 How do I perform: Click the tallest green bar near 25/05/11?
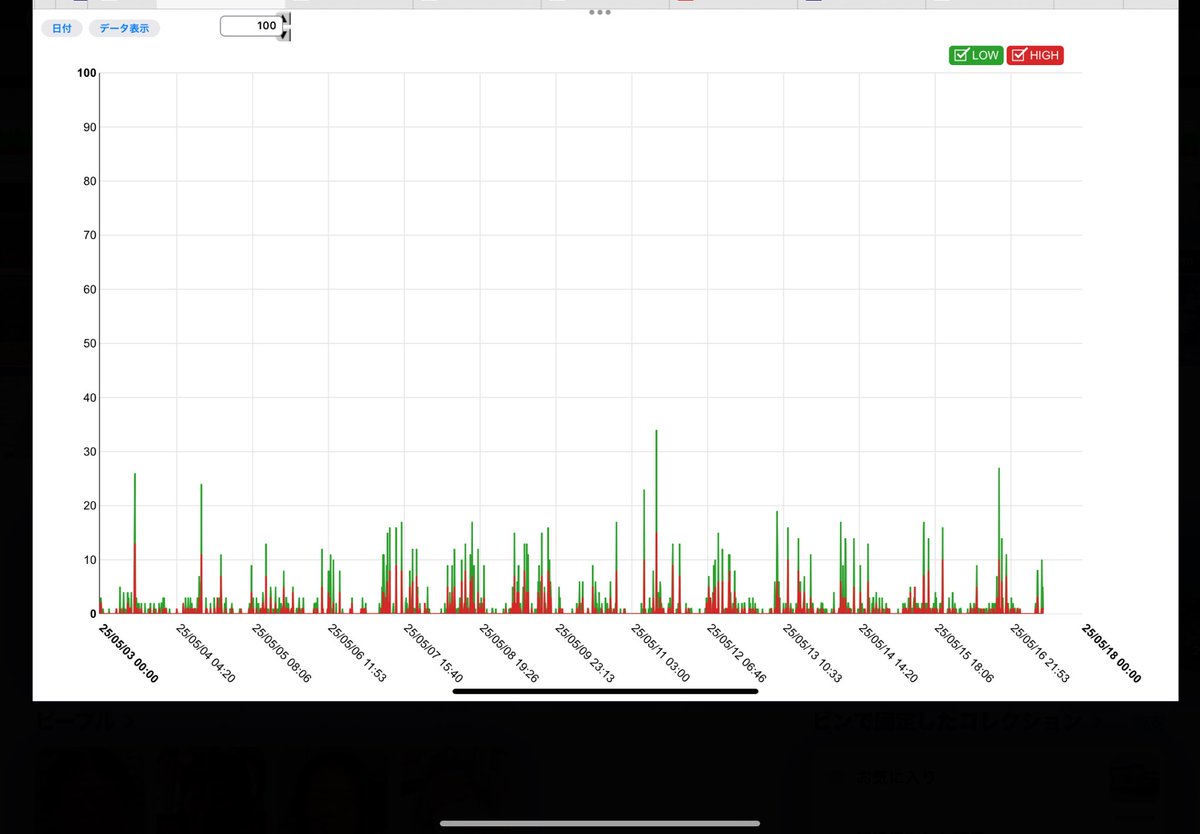656,520
